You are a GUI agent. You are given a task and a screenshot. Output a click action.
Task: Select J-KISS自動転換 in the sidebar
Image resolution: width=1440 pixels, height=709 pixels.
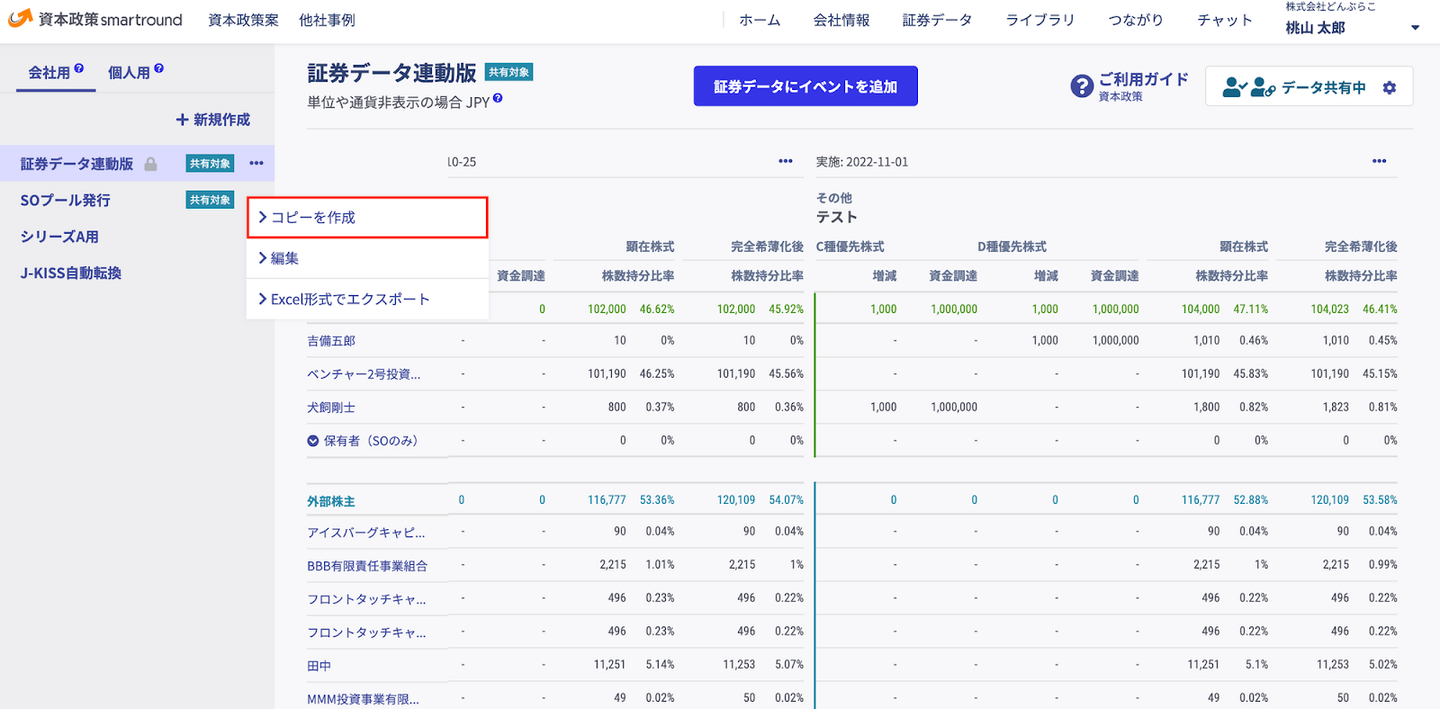click(71, 273)
